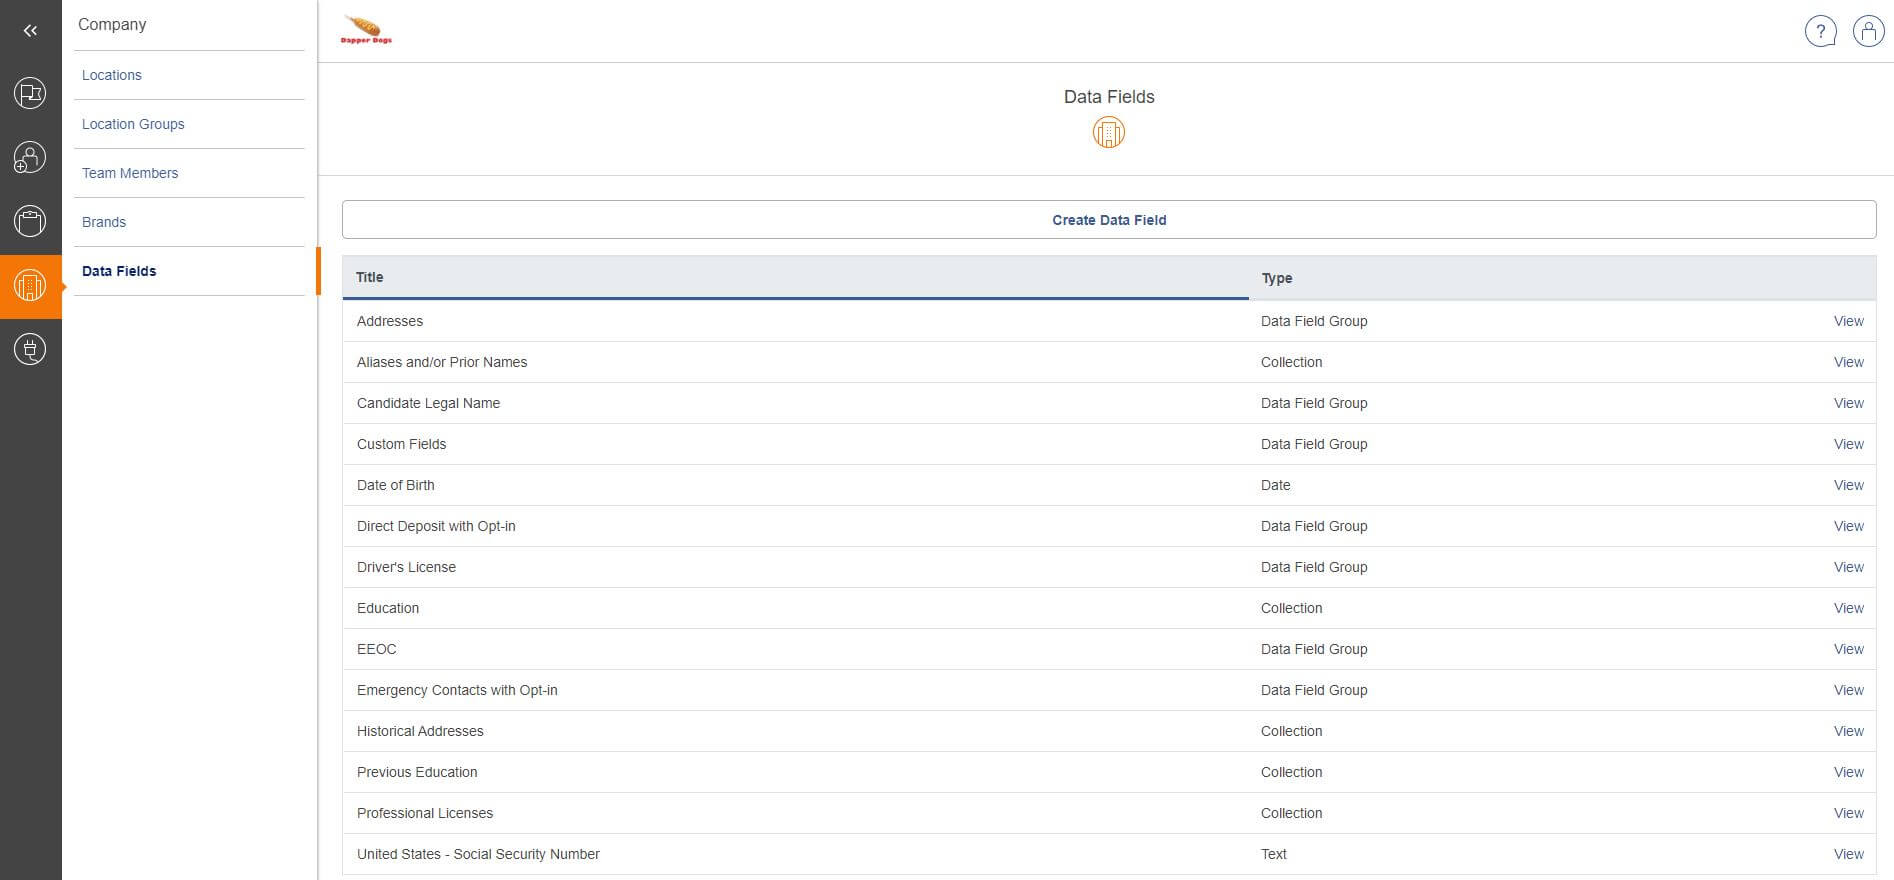This screenshot has height=880, width=1894.
Task: Open View for the EEOC row
Action: [x=1848, y=649]
